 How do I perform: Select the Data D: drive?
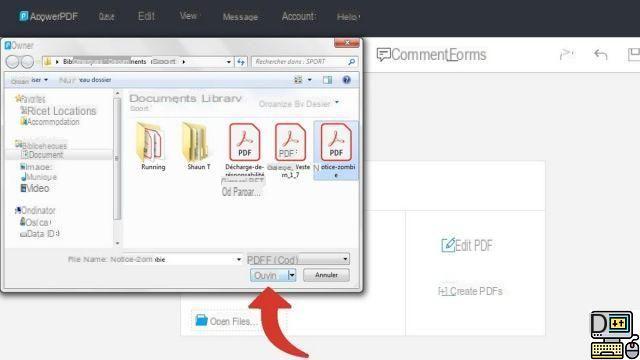(40, 234)
